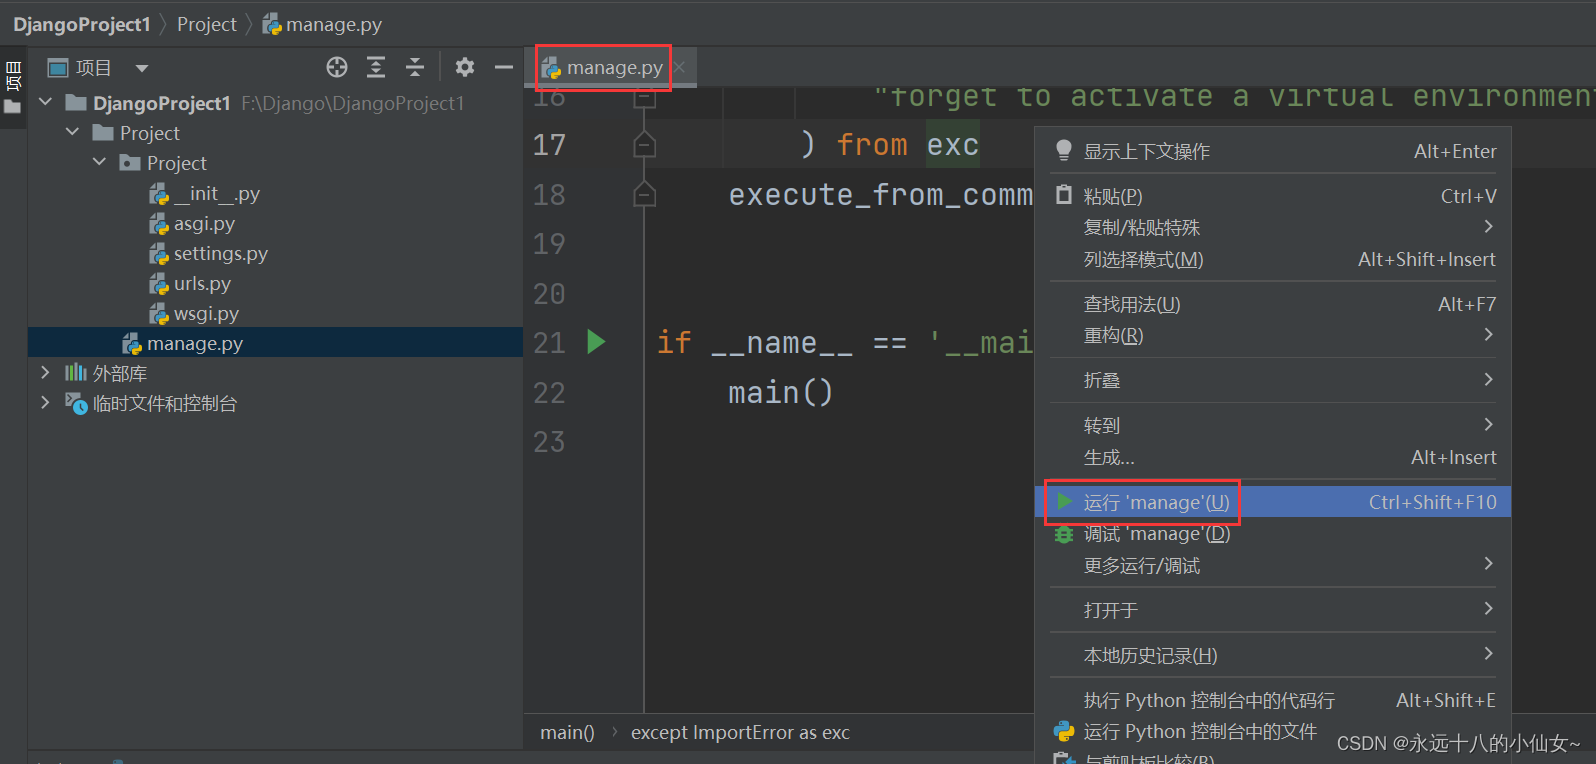Open Project panel settings gear

(465, 67)
